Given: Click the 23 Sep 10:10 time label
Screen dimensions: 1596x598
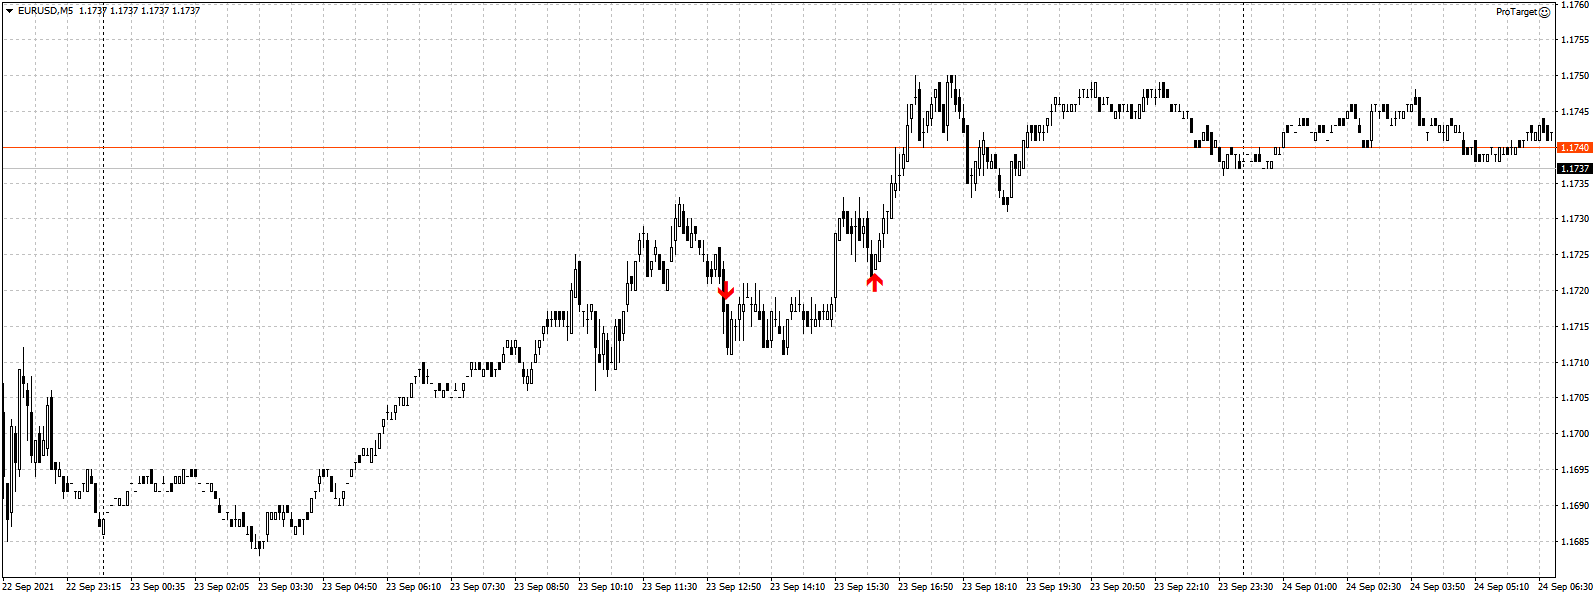Looking at the screenshot, I should coord(605,587).
